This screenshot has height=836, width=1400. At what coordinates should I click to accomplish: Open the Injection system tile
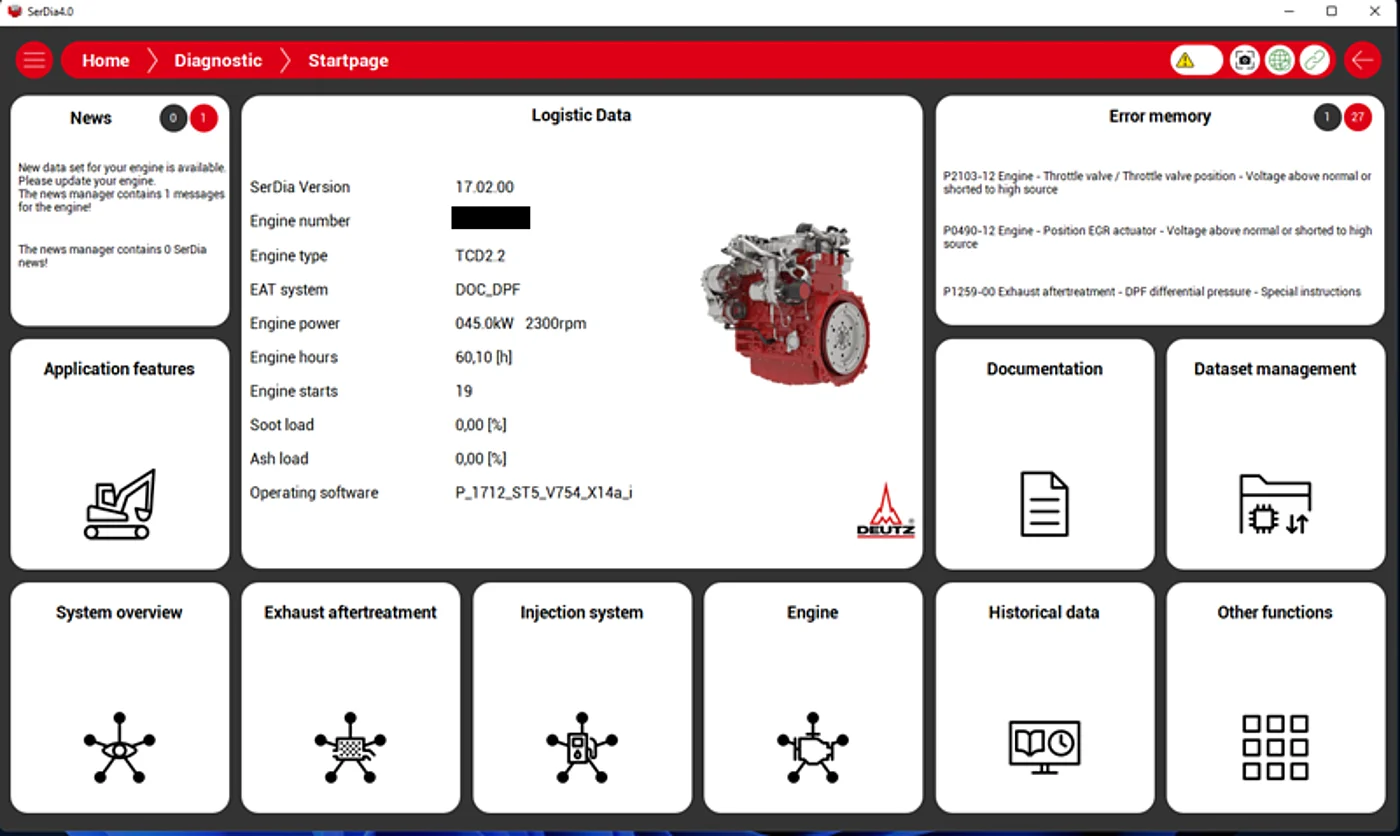tap(582, 697)
